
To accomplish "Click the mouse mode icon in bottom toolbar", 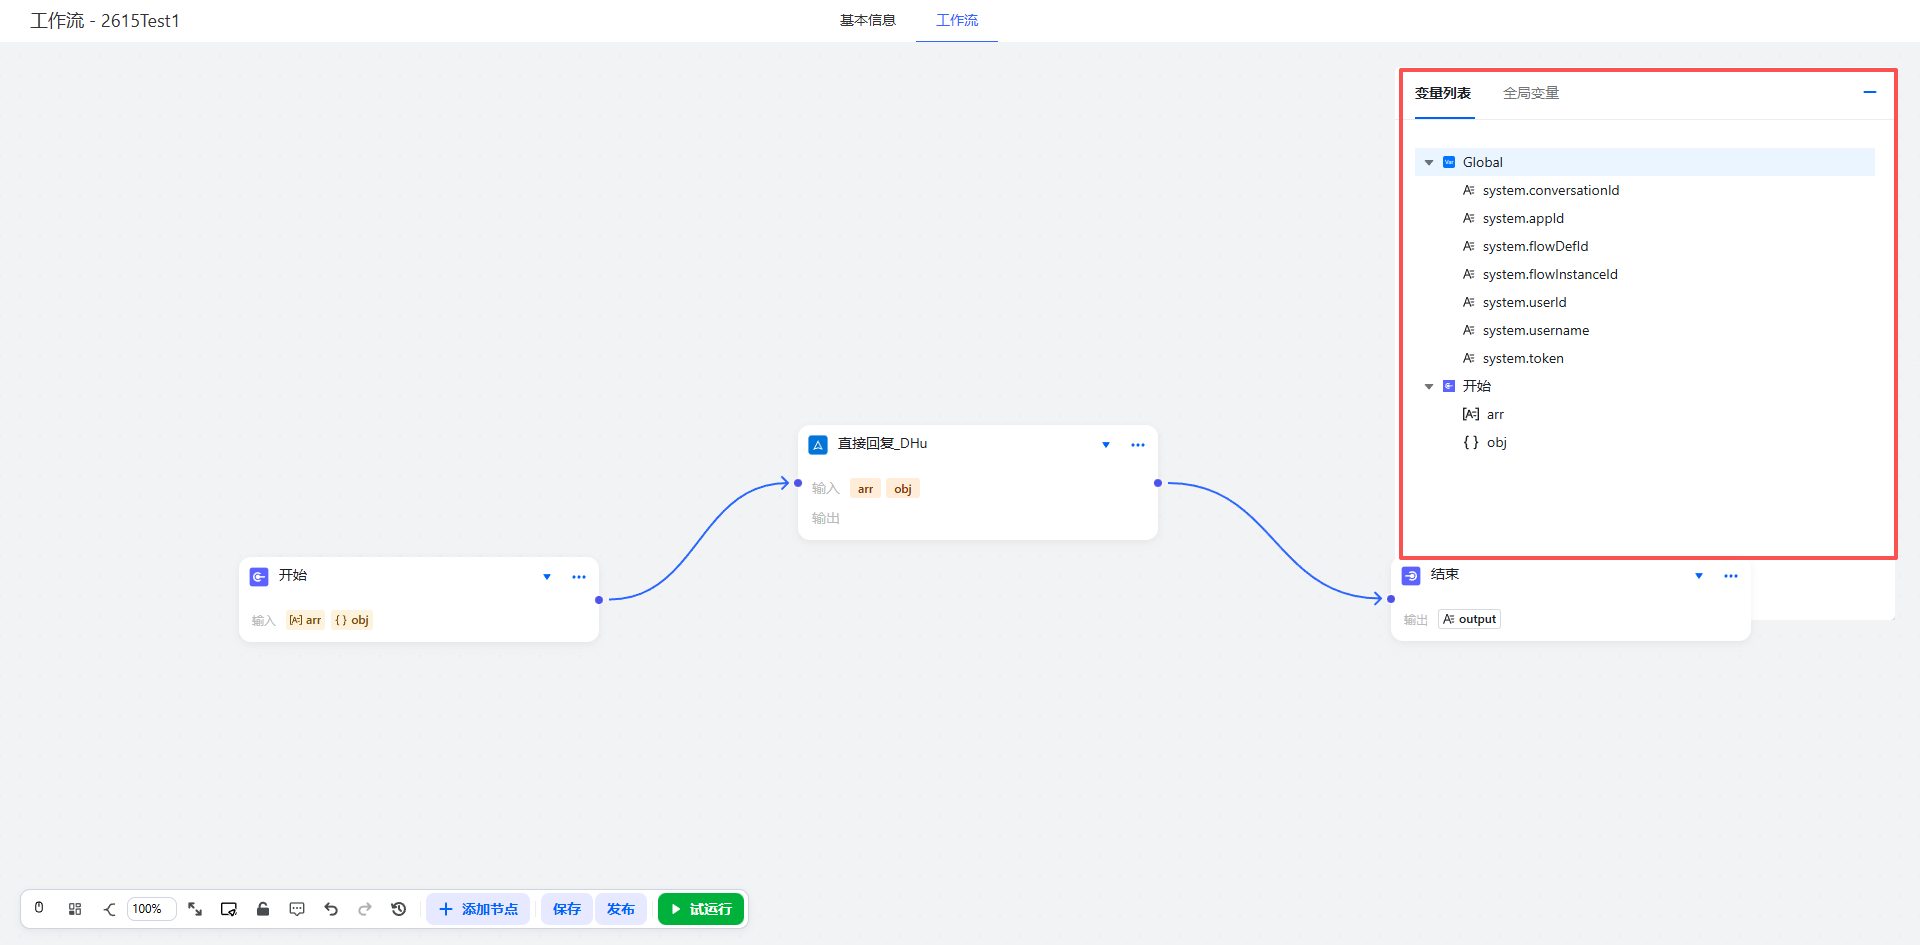I will tap(39, 908).
